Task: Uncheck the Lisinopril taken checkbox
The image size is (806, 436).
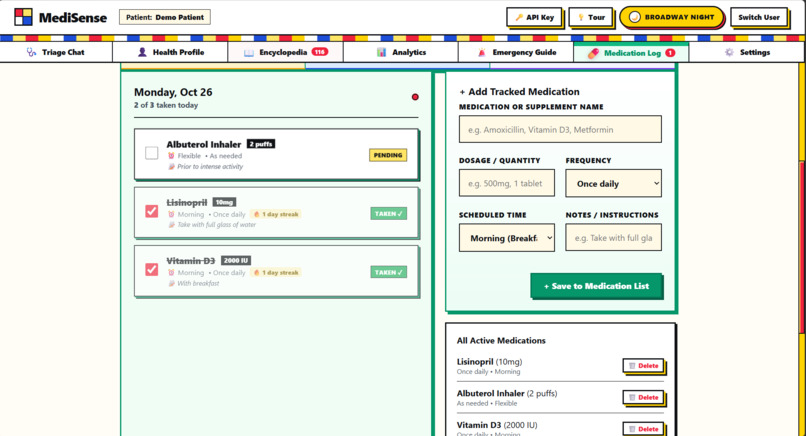Action: (x=152, y=211)
